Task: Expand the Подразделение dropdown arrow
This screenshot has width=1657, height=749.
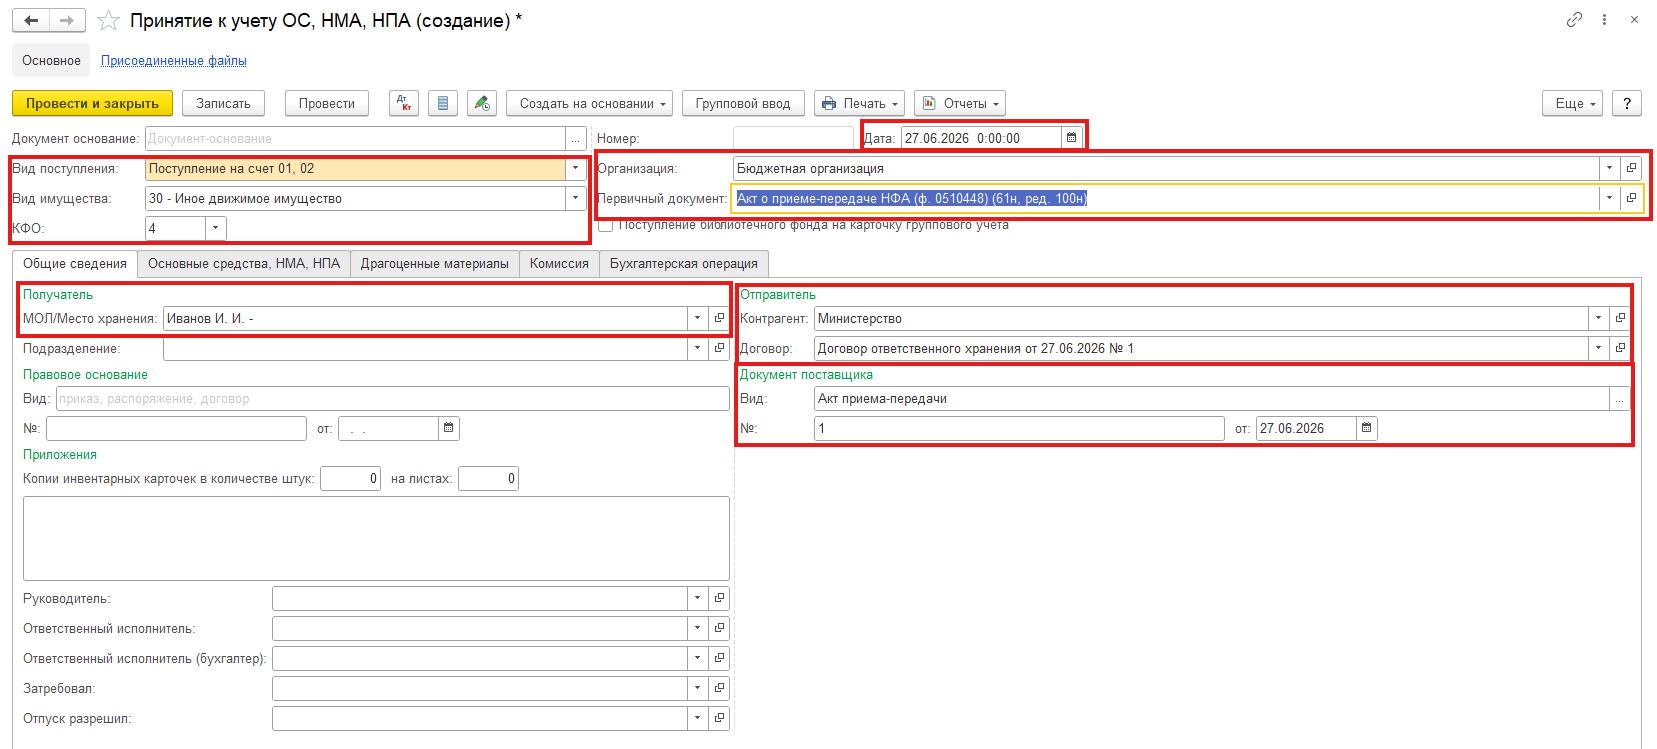Action: pyautogui.click(x=697, y=348)
